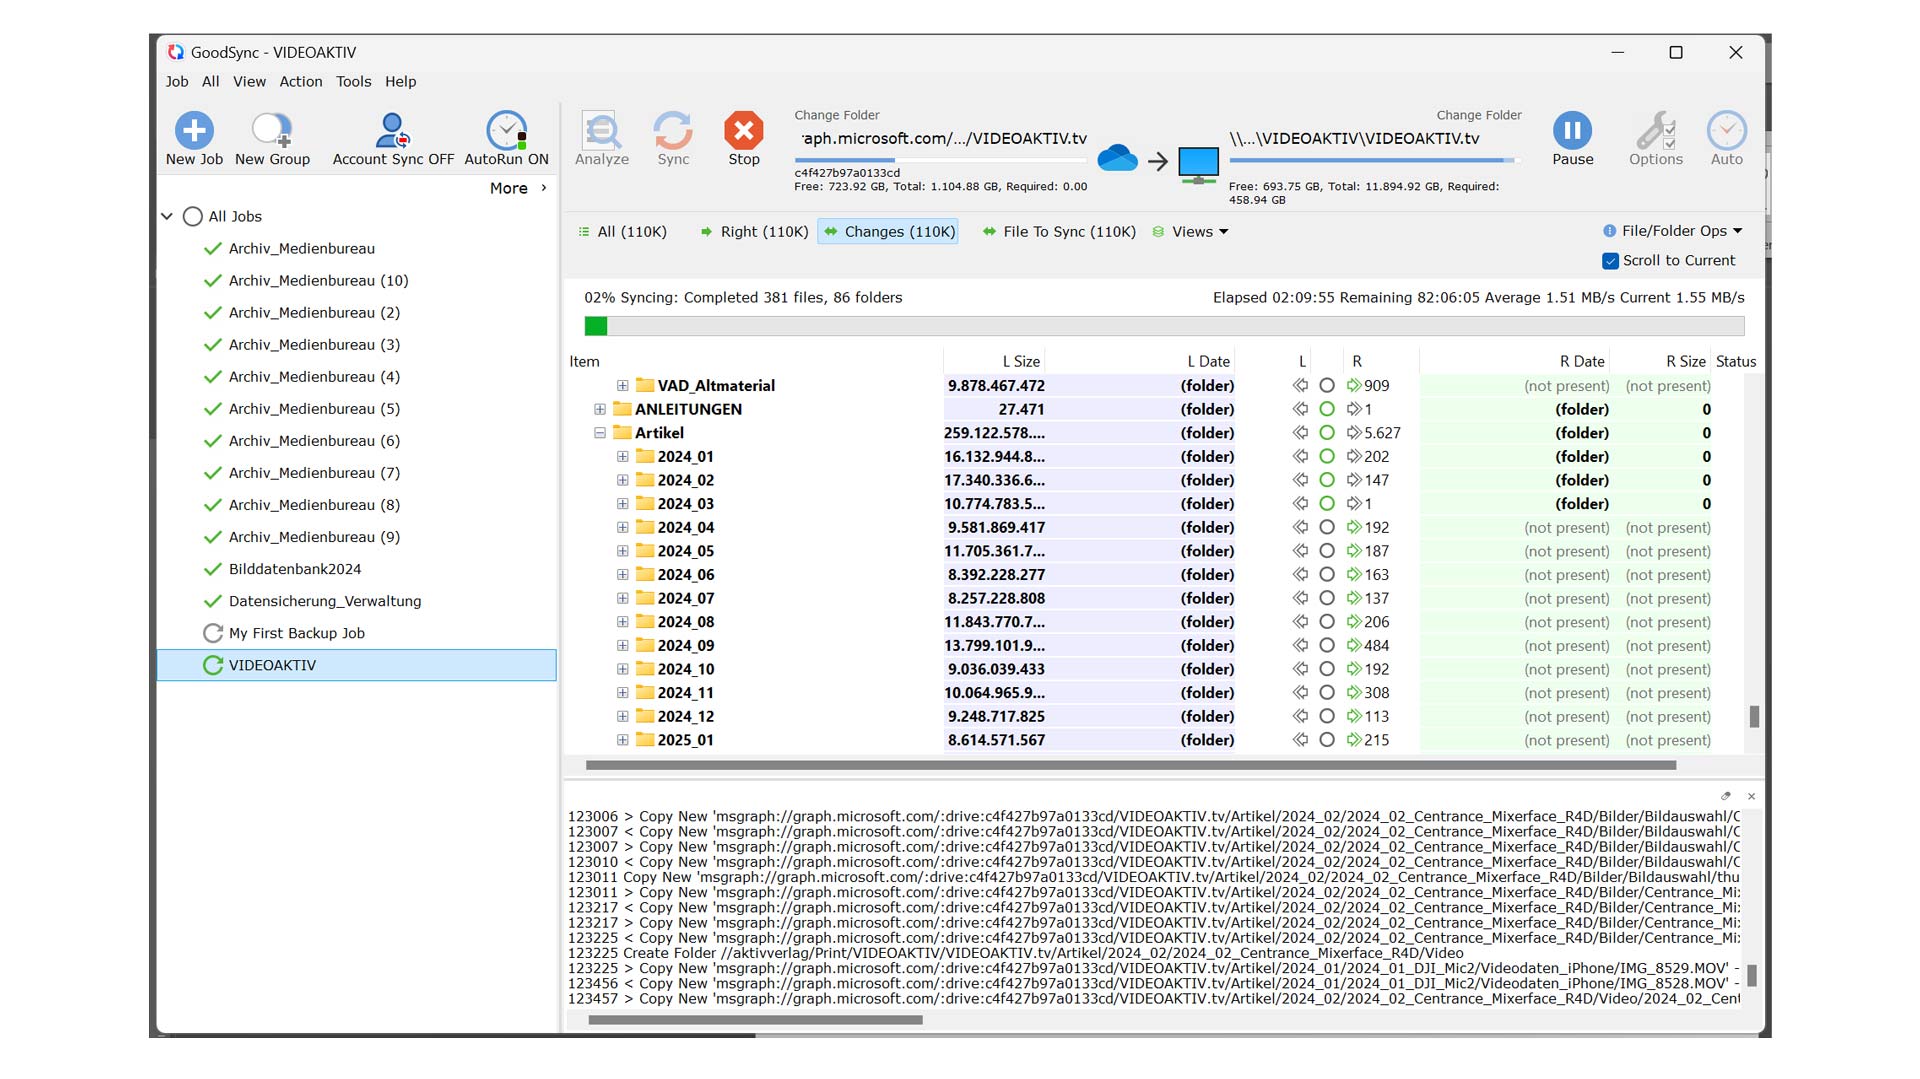Click the New Job plus icon
The width and height of the screenshot is (1920, 1079).
pos(194,131)
